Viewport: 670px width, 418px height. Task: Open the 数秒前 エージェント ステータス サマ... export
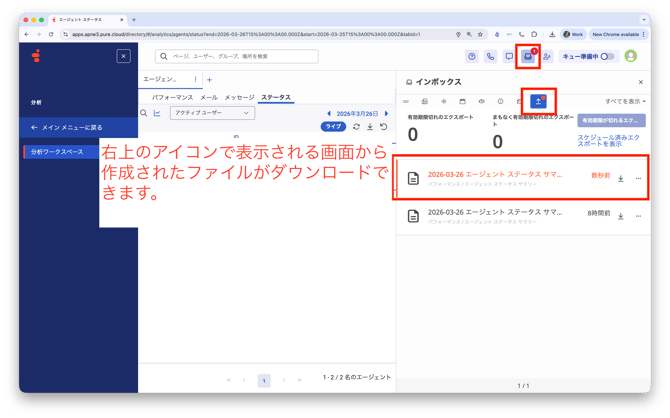point(495,174)
